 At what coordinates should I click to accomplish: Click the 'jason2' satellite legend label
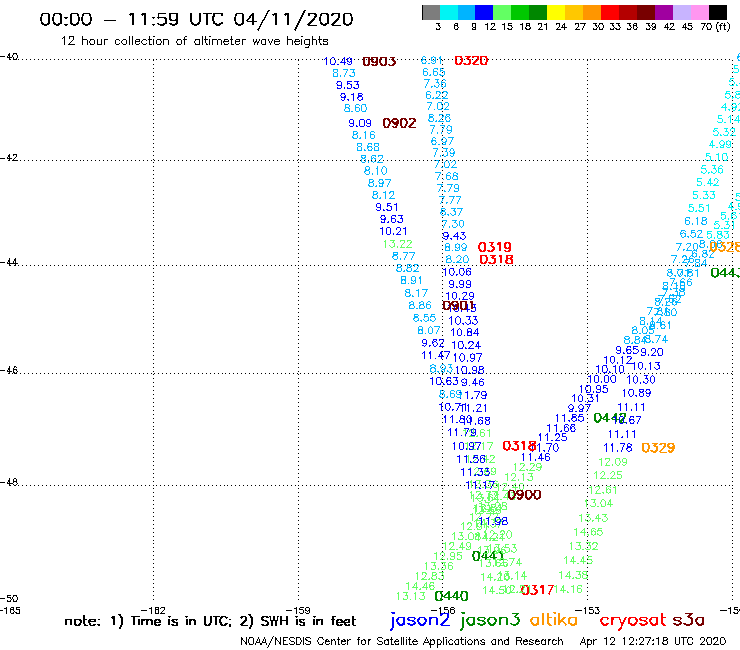point(420,620)
